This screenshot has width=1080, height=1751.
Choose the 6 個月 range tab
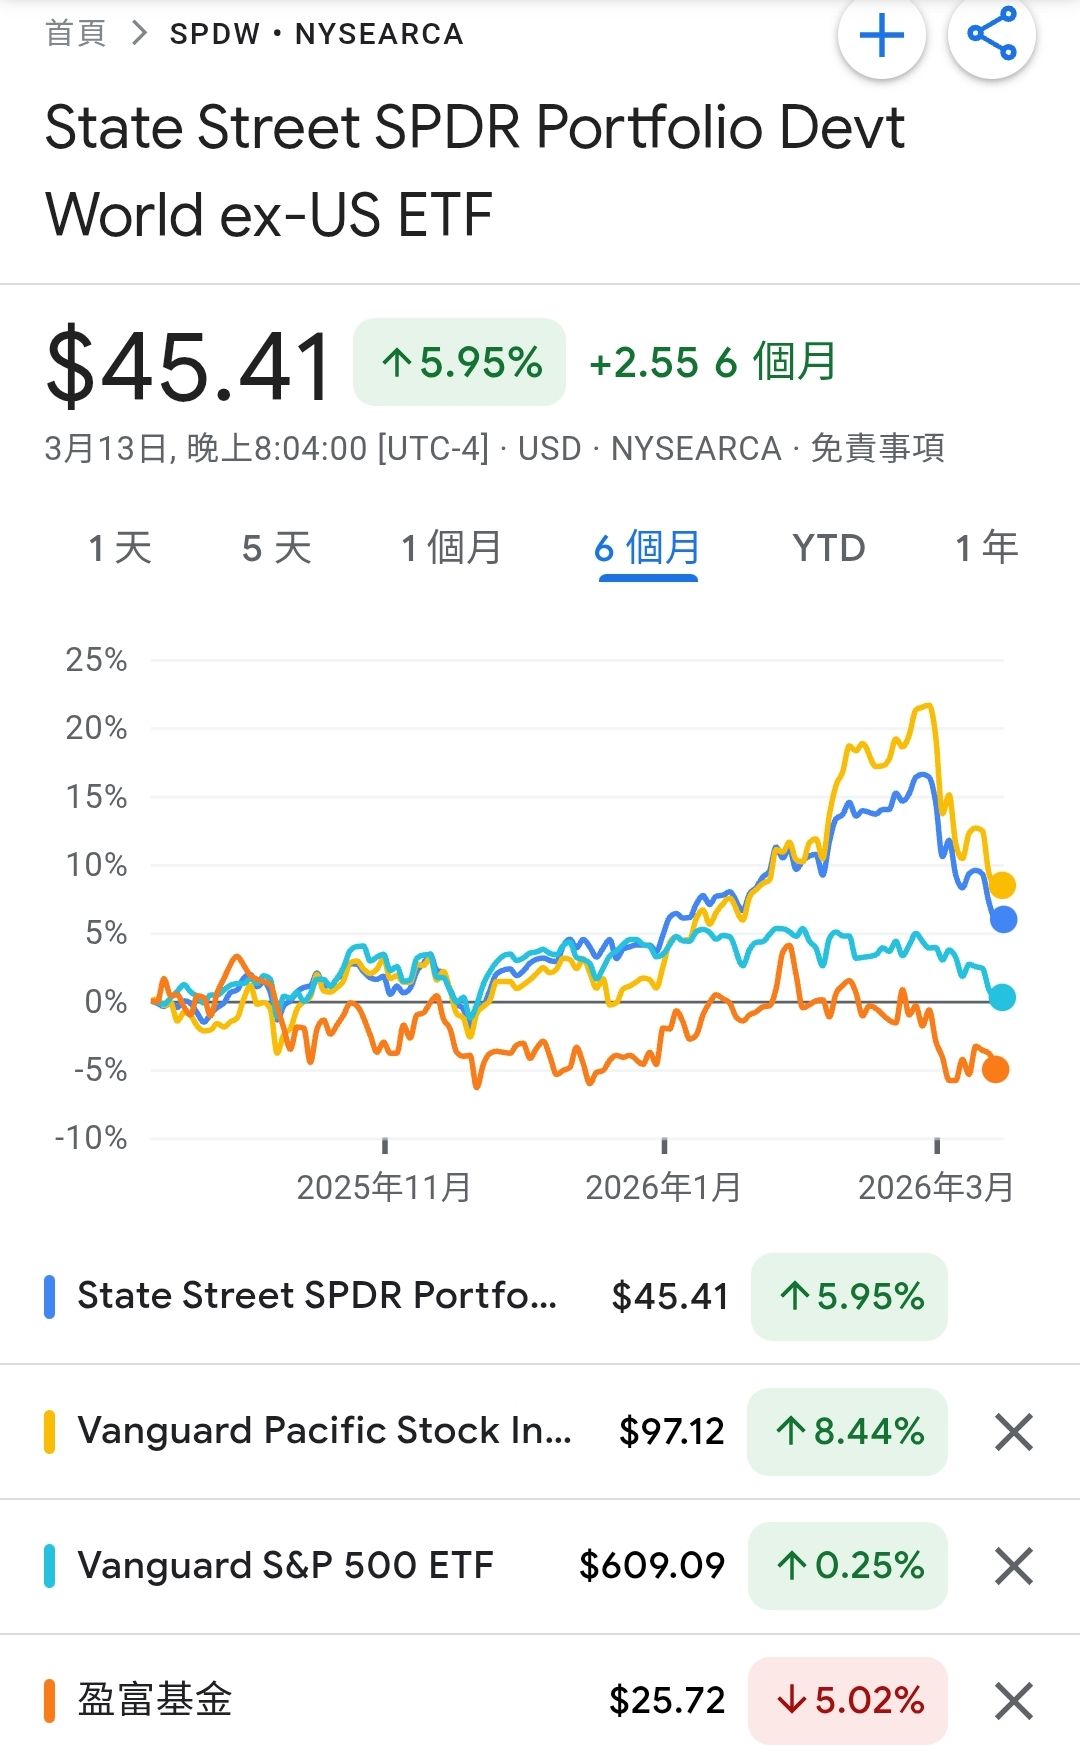point(647,548)
